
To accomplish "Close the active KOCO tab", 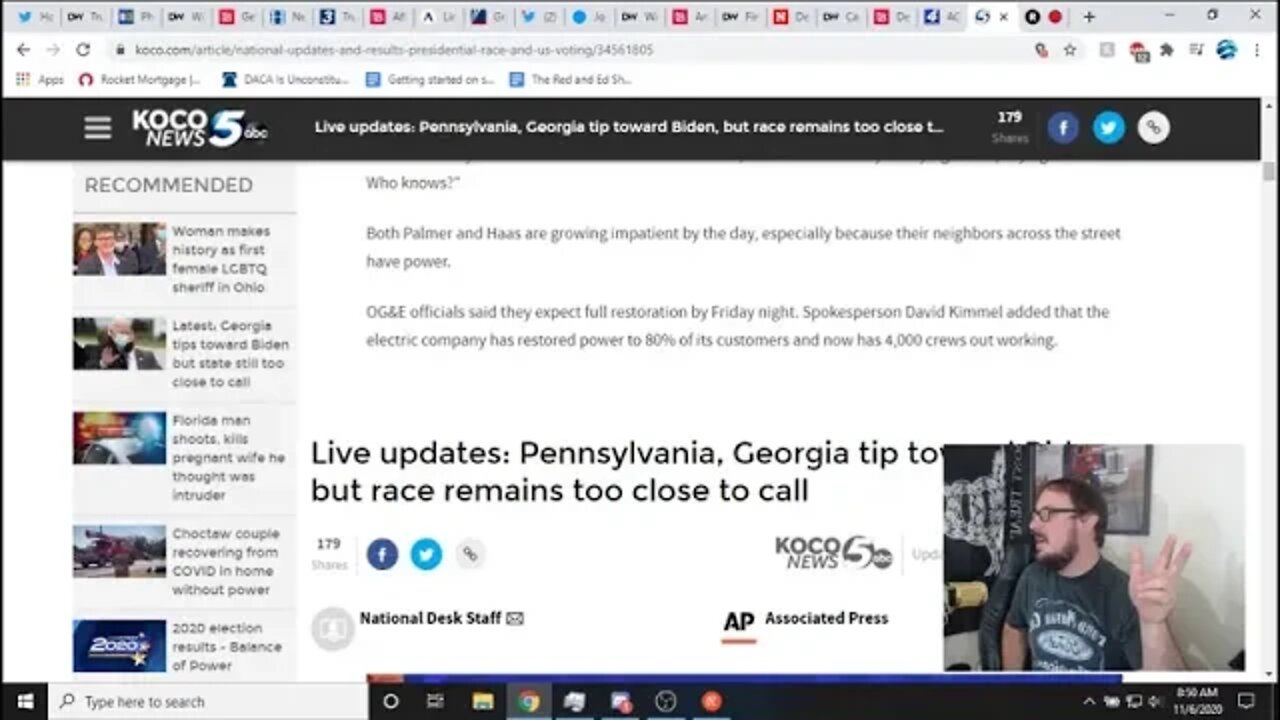I will pos(1004,17).
